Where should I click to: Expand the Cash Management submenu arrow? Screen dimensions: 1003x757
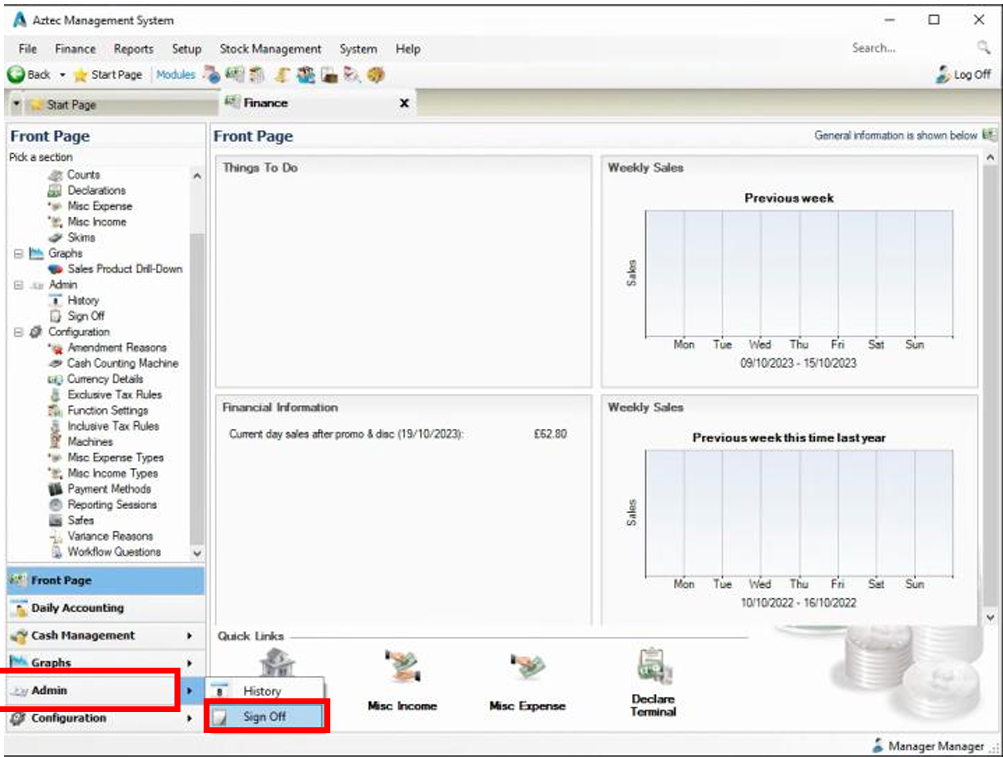[x=189, y=636]
